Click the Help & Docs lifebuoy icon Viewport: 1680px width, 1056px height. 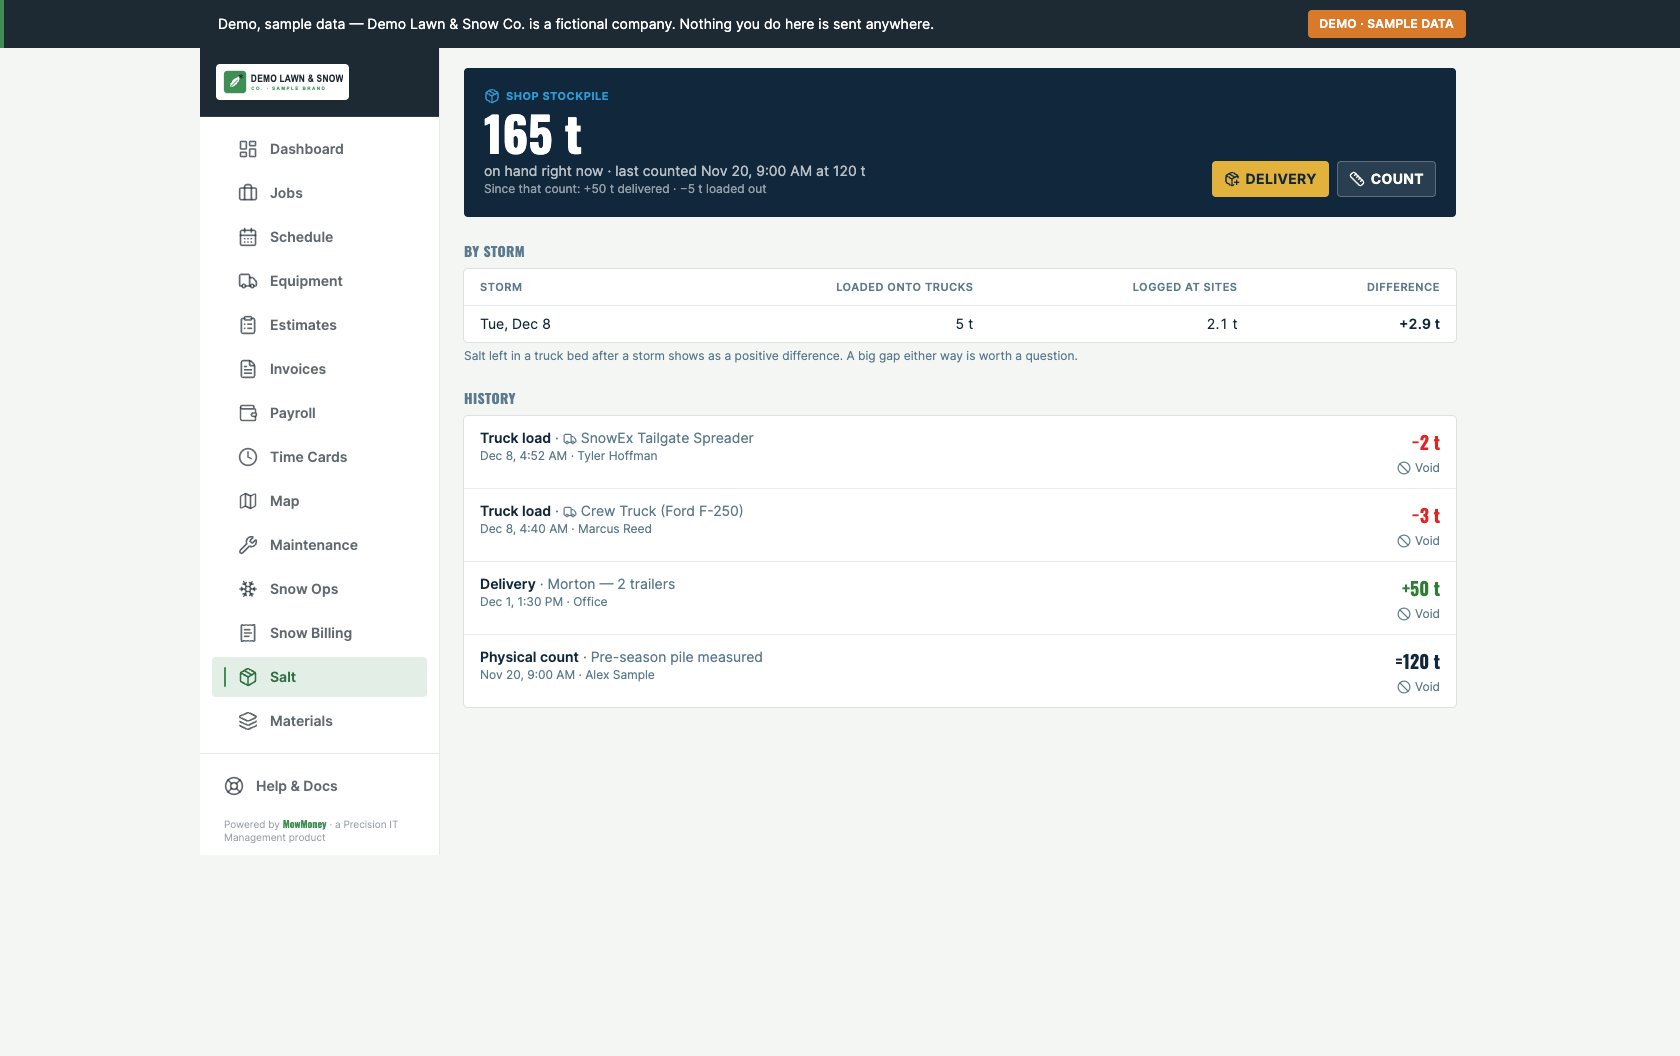tap(234, 786)
